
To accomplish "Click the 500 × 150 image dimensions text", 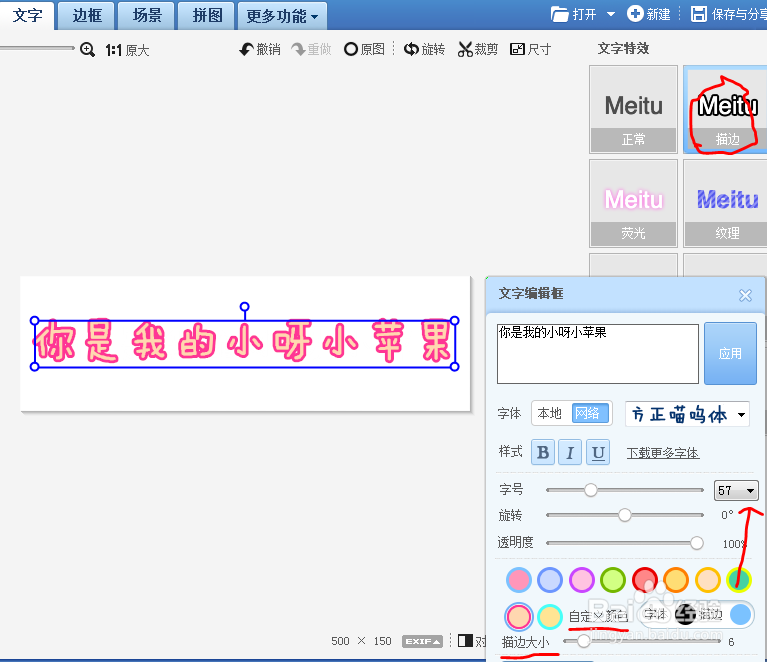I will click(361, 641).
